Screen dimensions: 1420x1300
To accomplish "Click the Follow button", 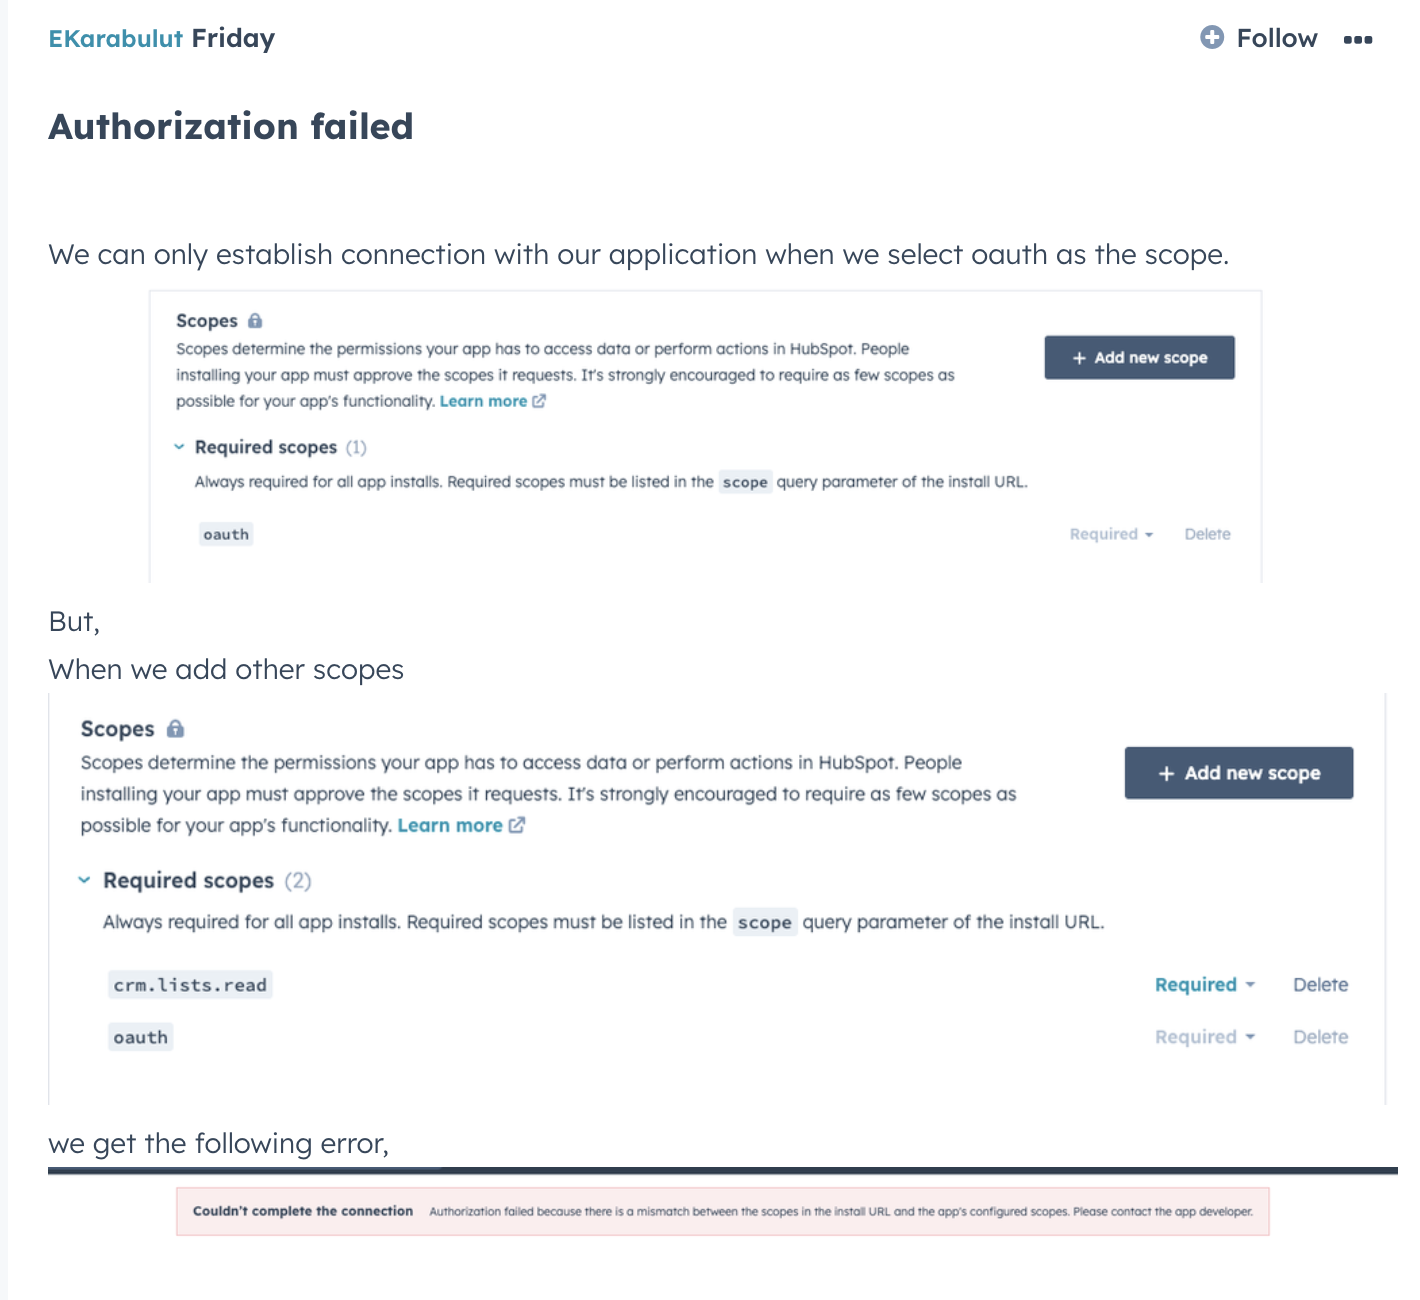I will pyautogui.click(x=1277, y=38).
